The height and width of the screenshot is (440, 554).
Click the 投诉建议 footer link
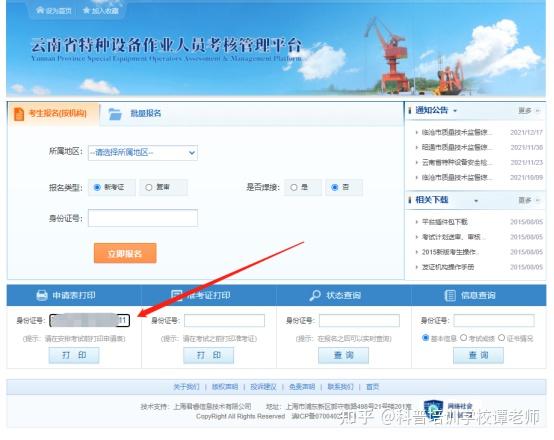[x=263, y=387]
